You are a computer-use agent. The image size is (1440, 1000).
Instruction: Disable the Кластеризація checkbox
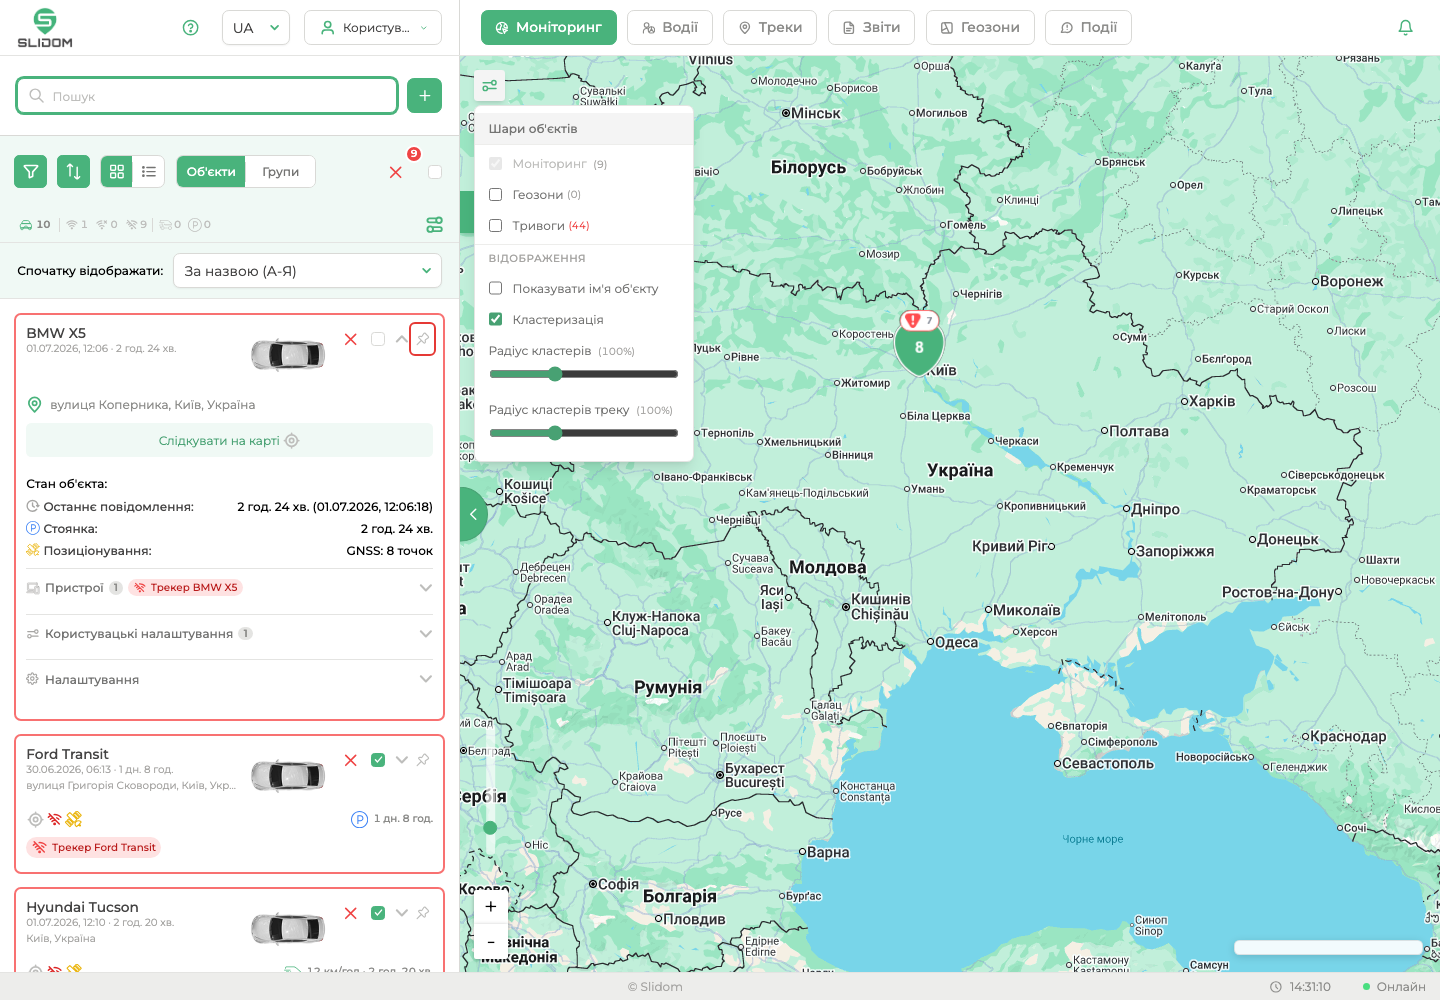[x=495, y=320]
